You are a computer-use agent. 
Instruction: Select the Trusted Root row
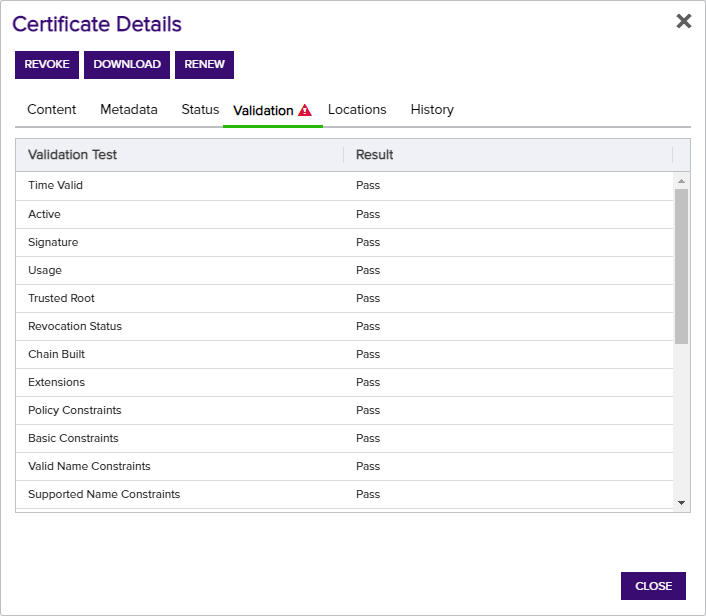pos(344,299)
